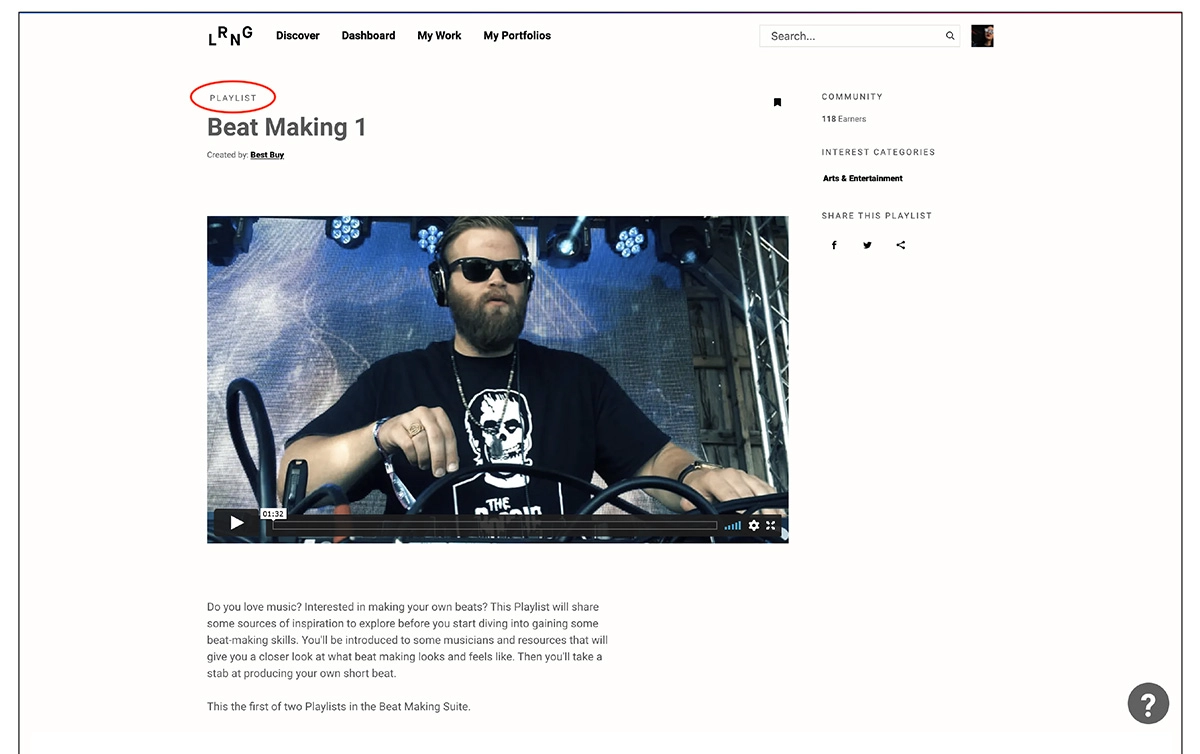Click the search magnifier icon
This screenshot has height=754, width=1200.
949,35
